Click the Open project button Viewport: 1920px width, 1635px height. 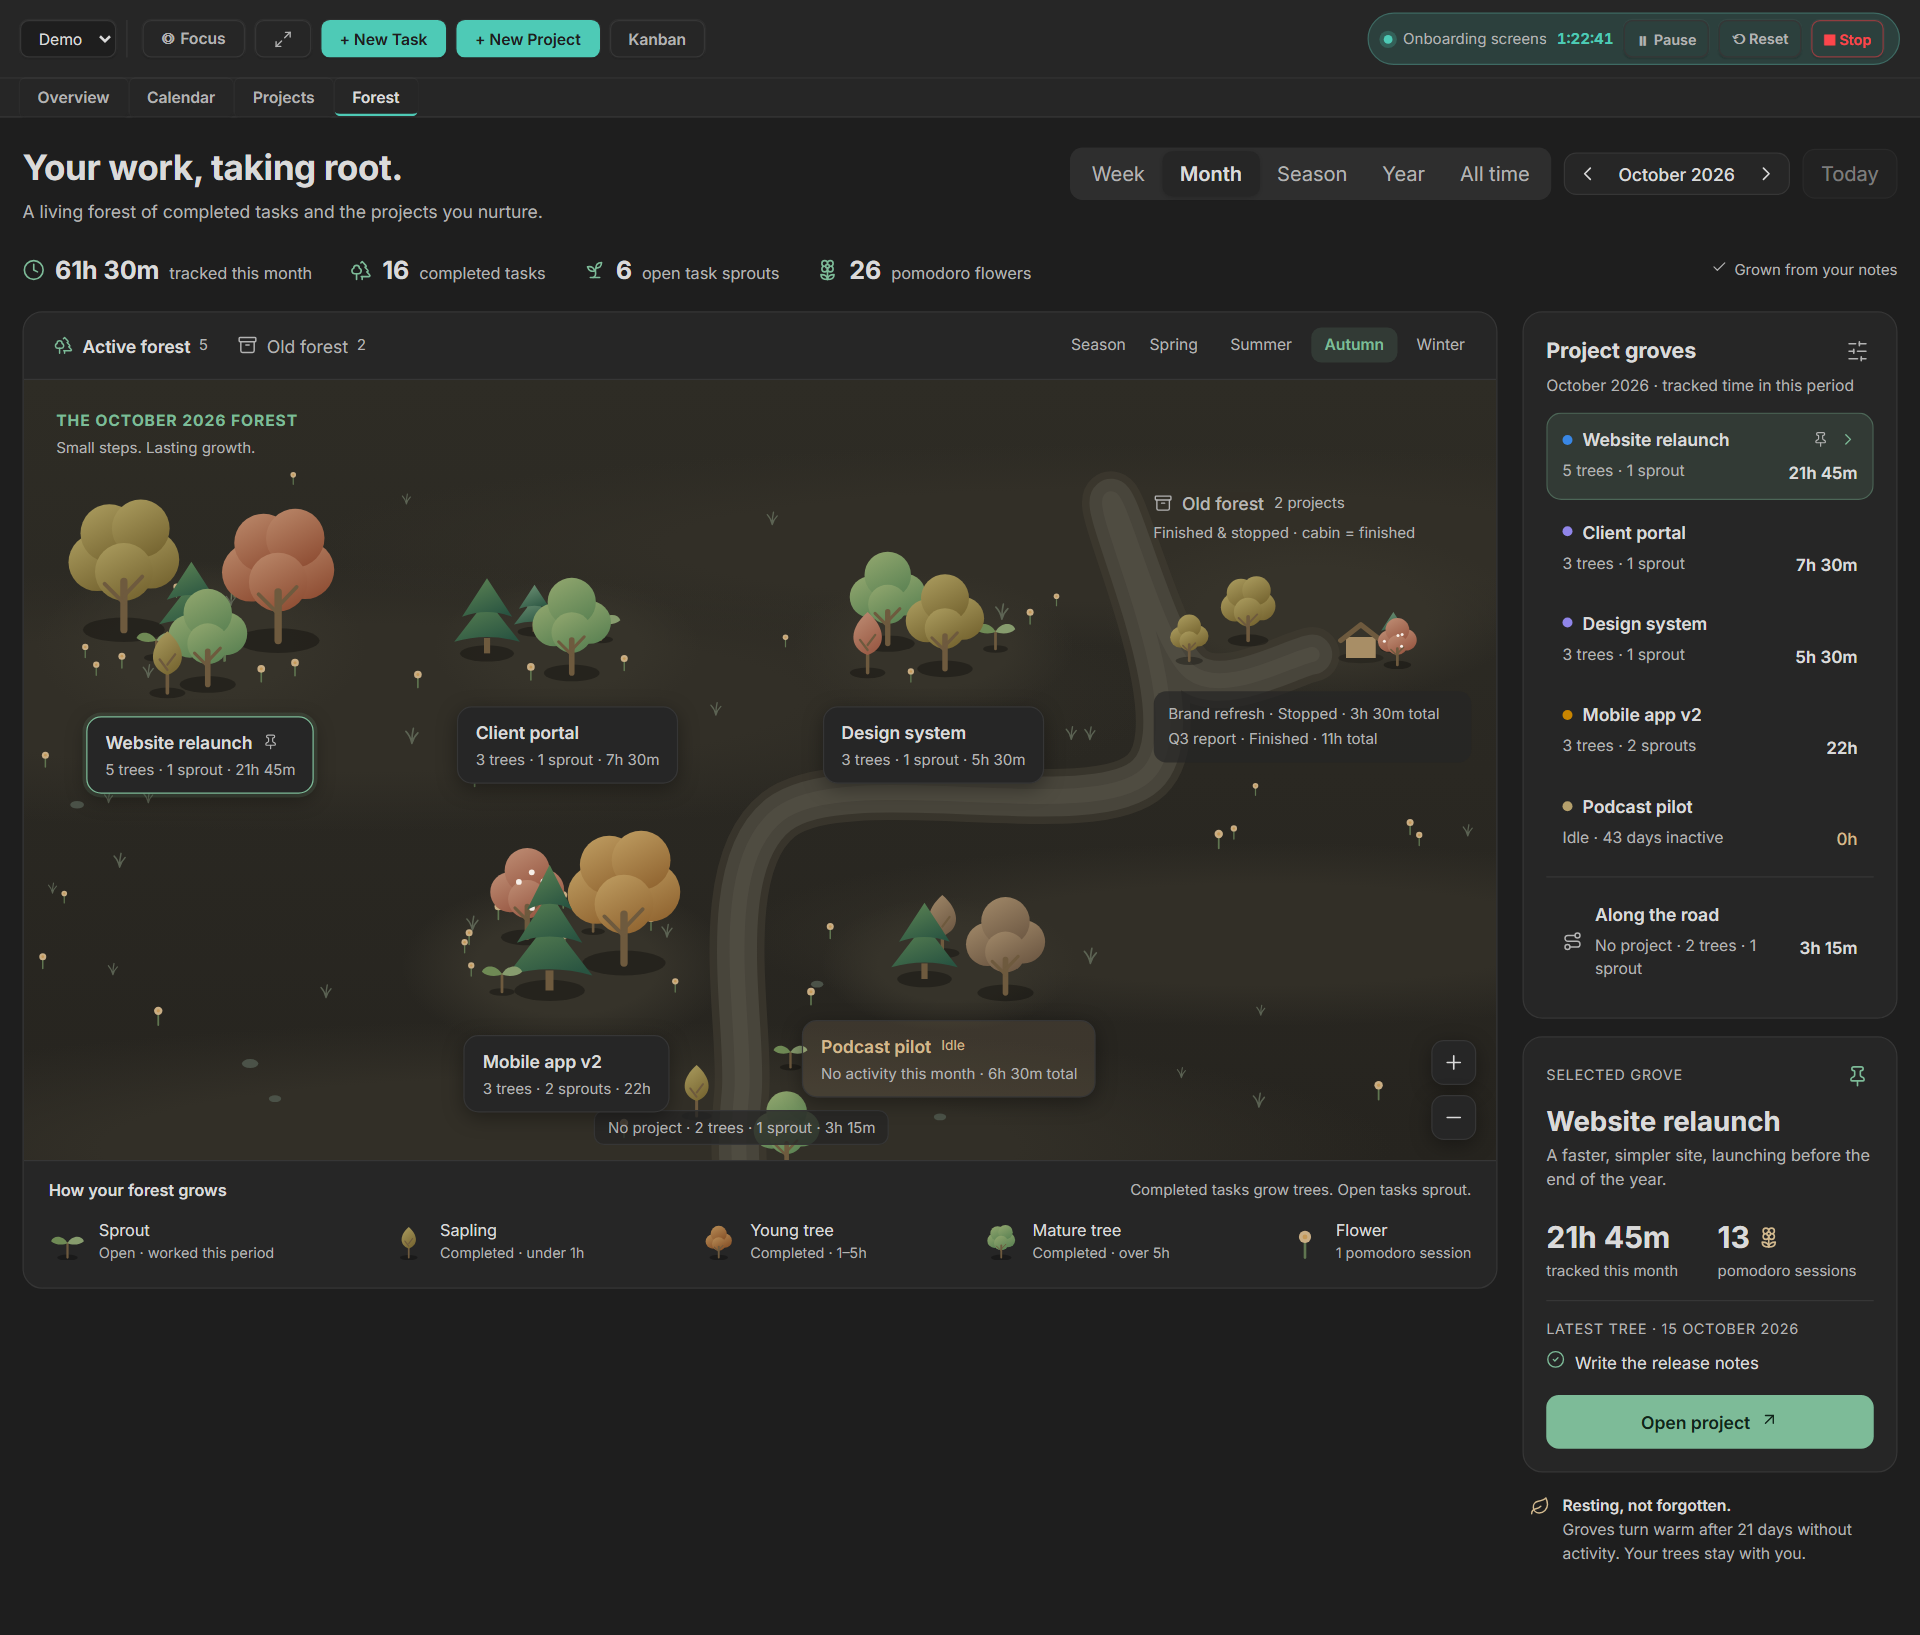(1709, 1422)
